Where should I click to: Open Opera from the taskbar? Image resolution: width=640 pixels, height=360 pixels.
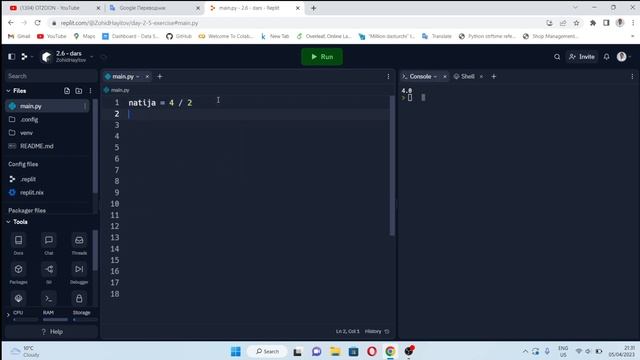coord(372,351)
